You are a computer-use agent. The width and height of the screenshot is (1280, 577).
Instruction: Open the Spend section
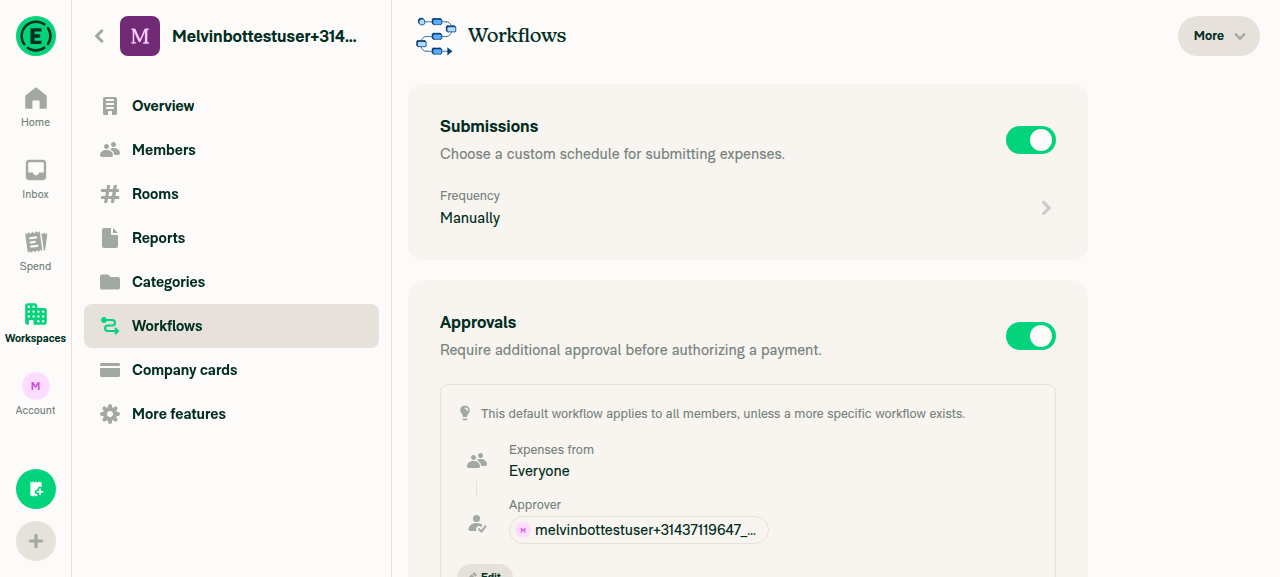(35, 251)
